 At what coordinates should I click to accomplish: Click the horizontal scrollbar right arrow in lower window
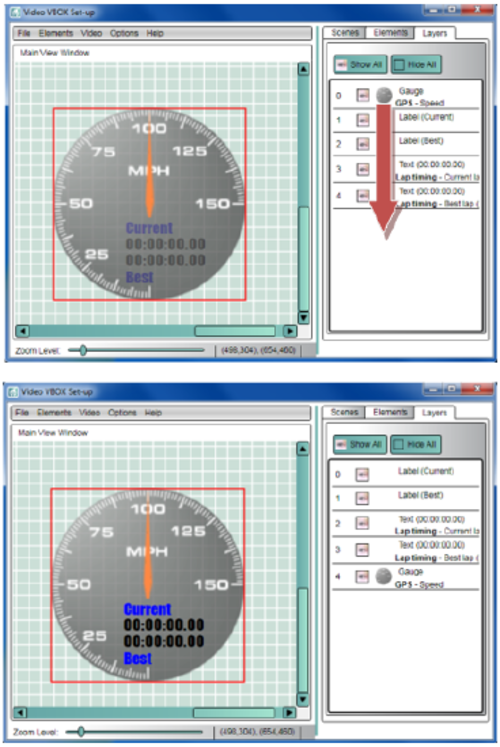click(x=289, y=713)
